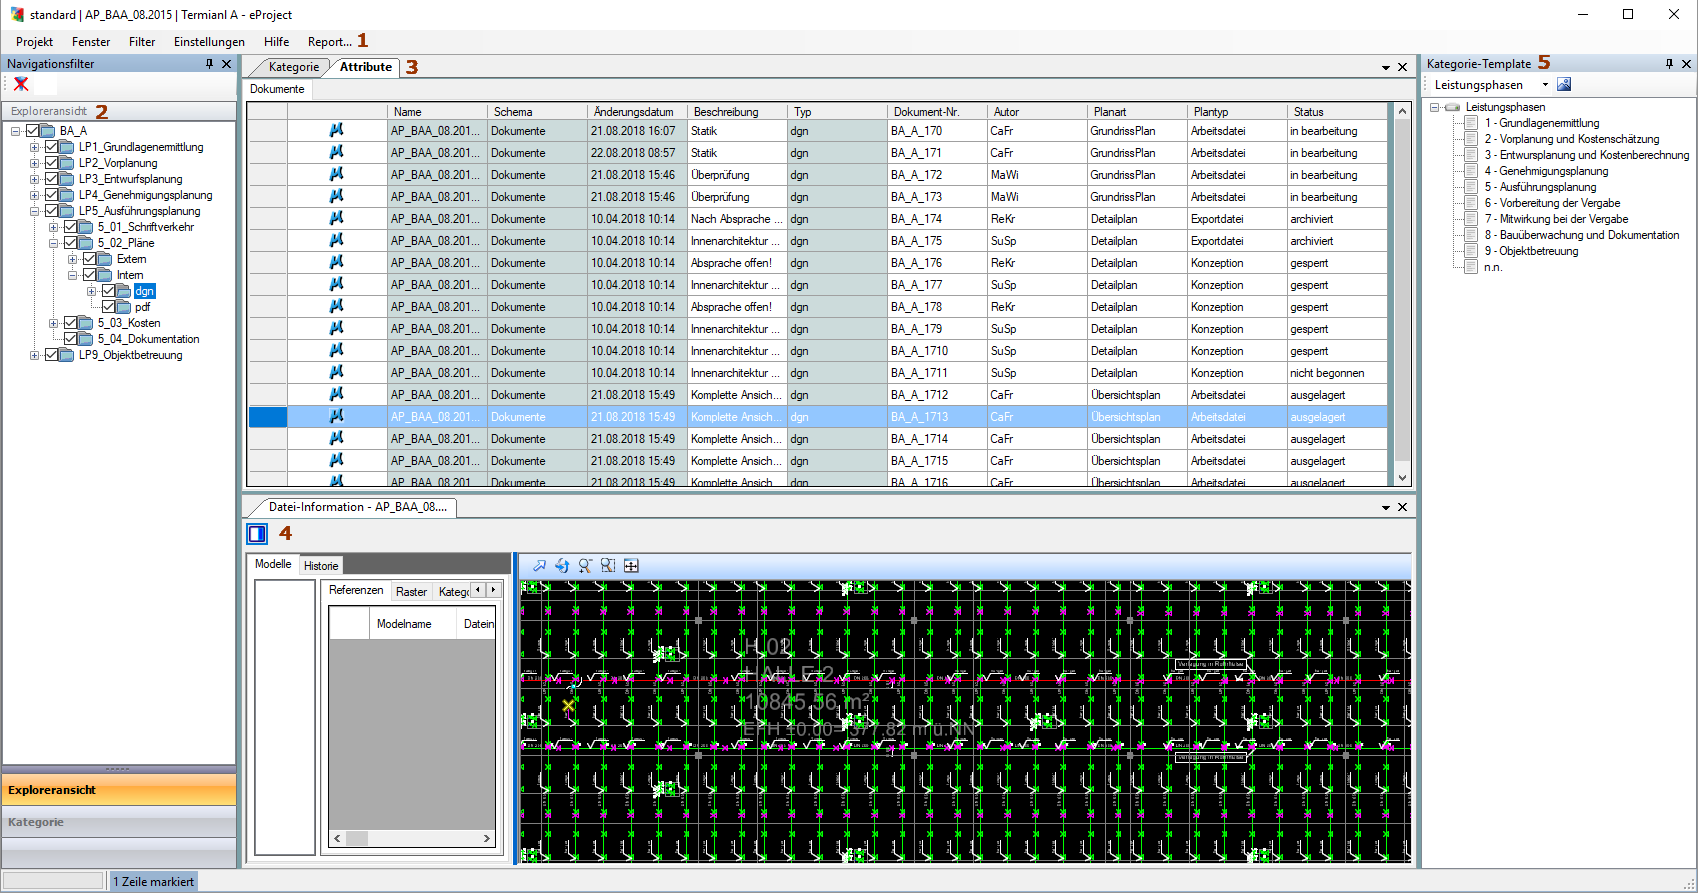Uncheck the BA_A root checkbox
1698x894 pixels.
pos(33,131)
